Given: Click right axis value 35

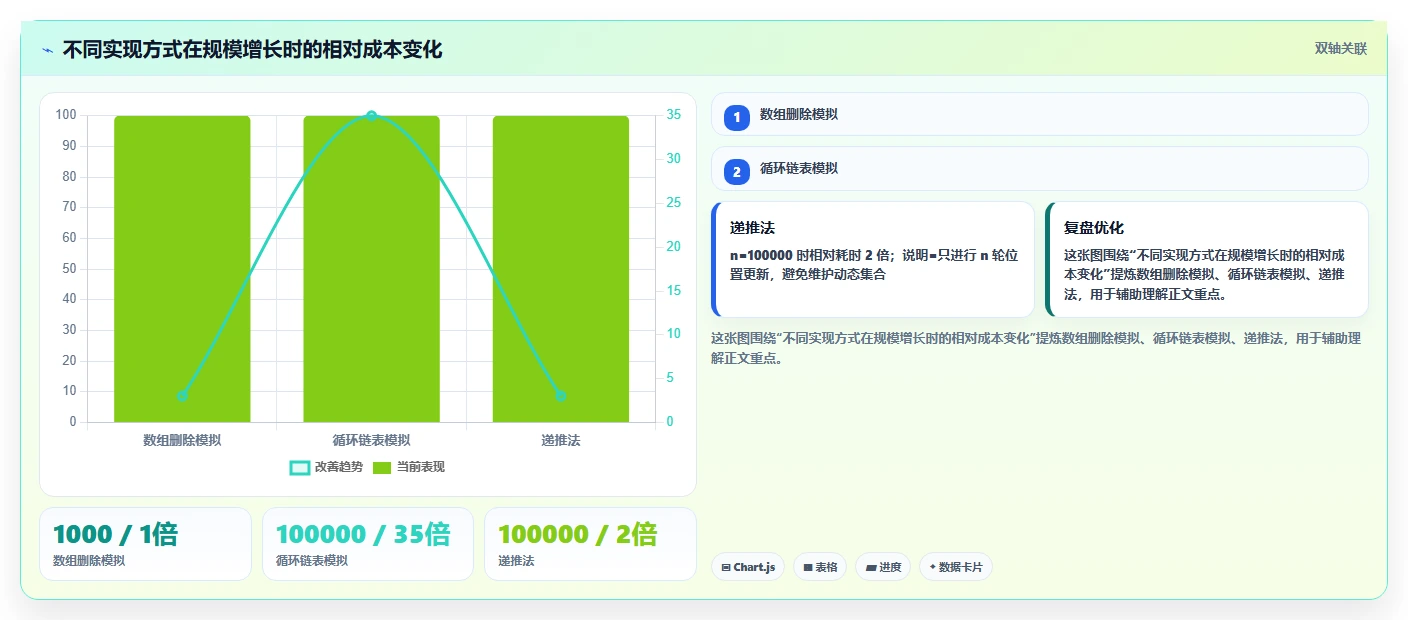Looking at the screenshot, I should pos(674,115).
